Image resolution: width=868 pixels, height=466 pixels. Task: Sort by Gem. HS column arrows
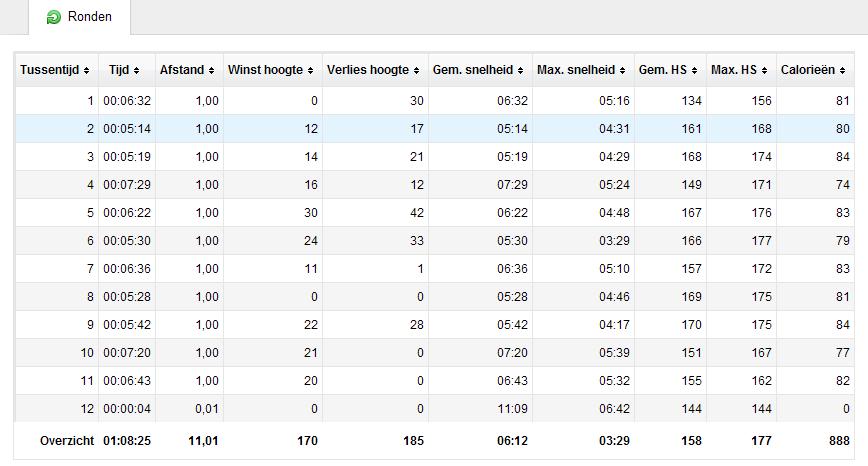click(694, 71)
